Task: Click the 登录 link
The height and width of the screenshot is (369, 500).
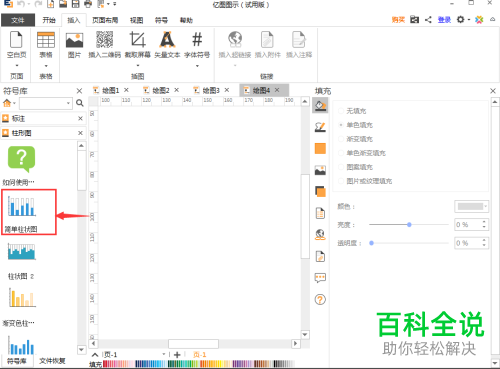Action: click(x=444, y=20)
